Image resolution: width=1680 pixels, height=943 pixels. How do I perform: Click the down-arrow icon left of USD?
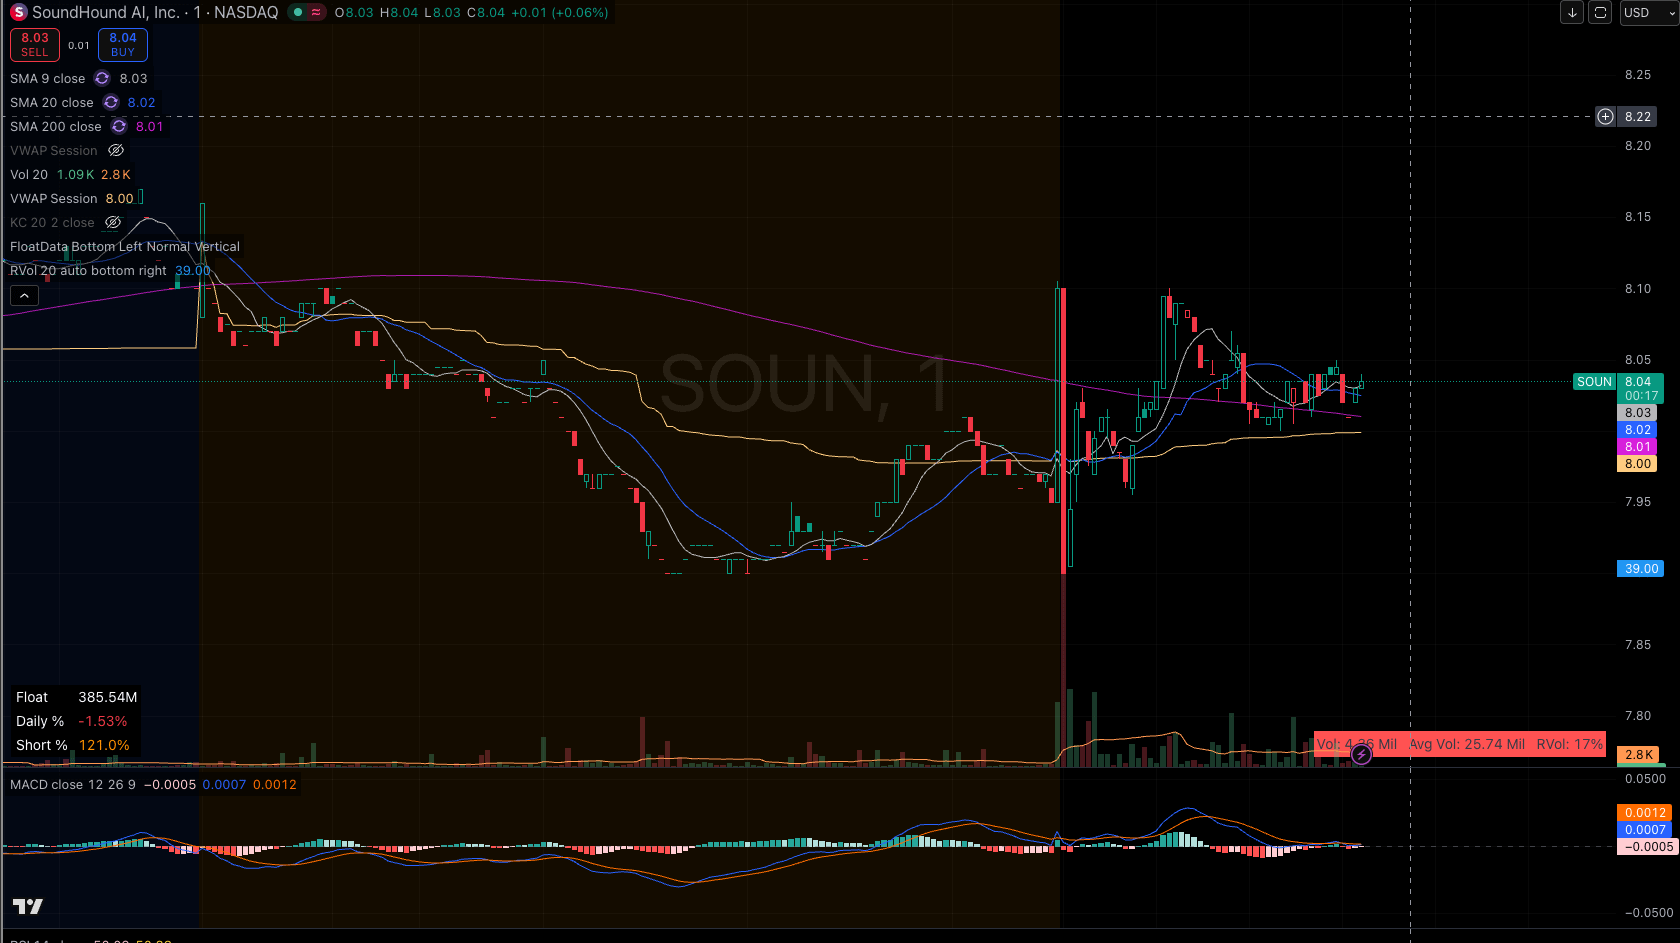coord(1572,13)
